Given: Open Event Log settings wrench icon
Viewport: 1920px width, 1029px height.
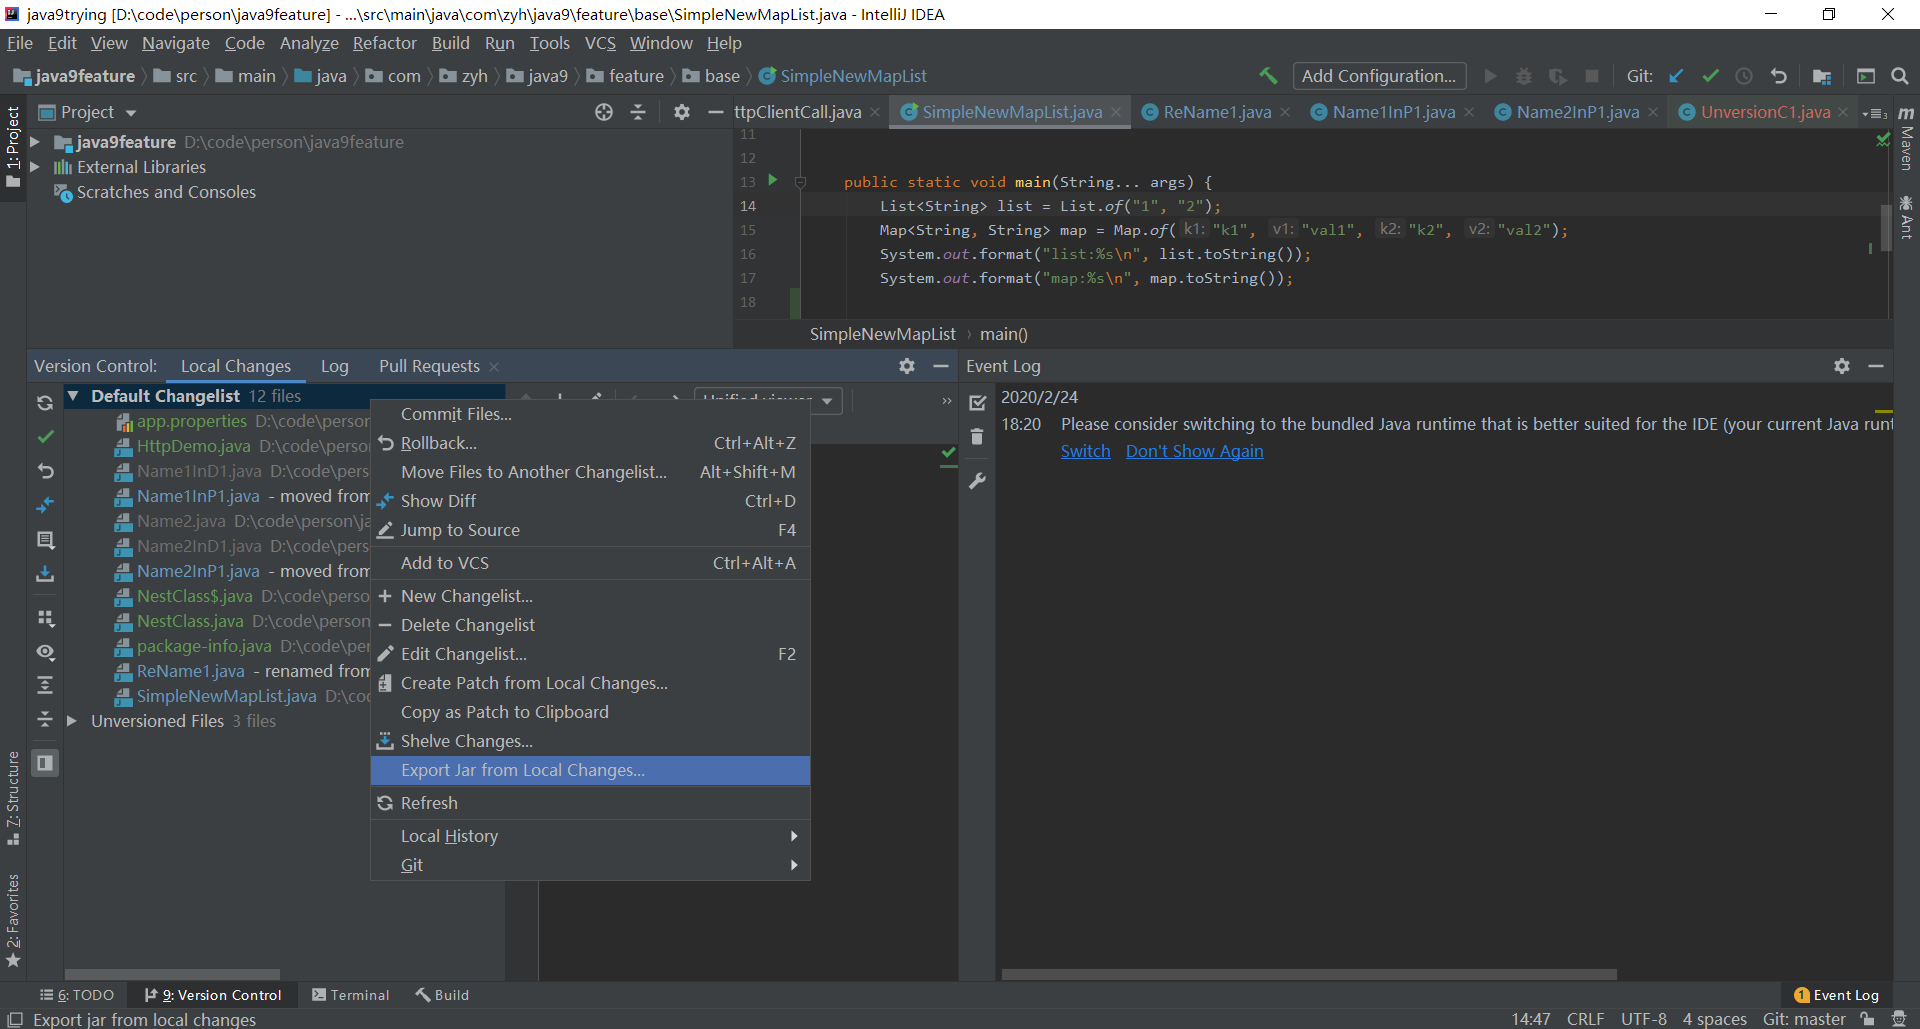Looking at the screenshot, I should [x=977, y=481].
